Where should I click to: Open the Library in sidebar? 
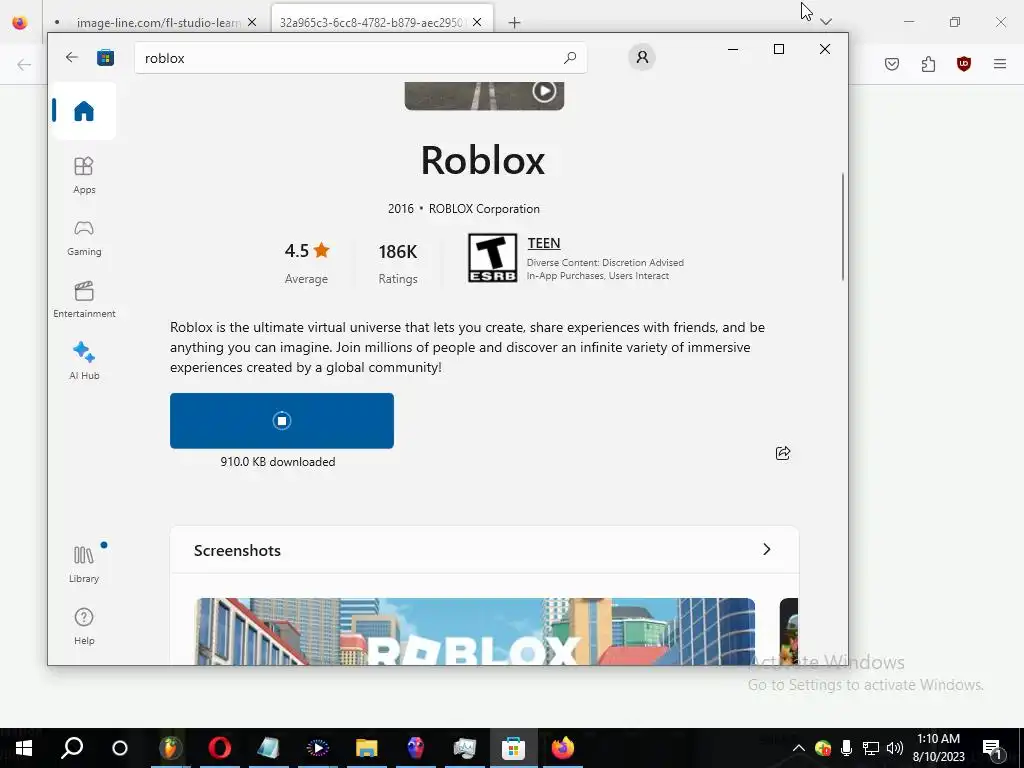(x=84, y=564)
